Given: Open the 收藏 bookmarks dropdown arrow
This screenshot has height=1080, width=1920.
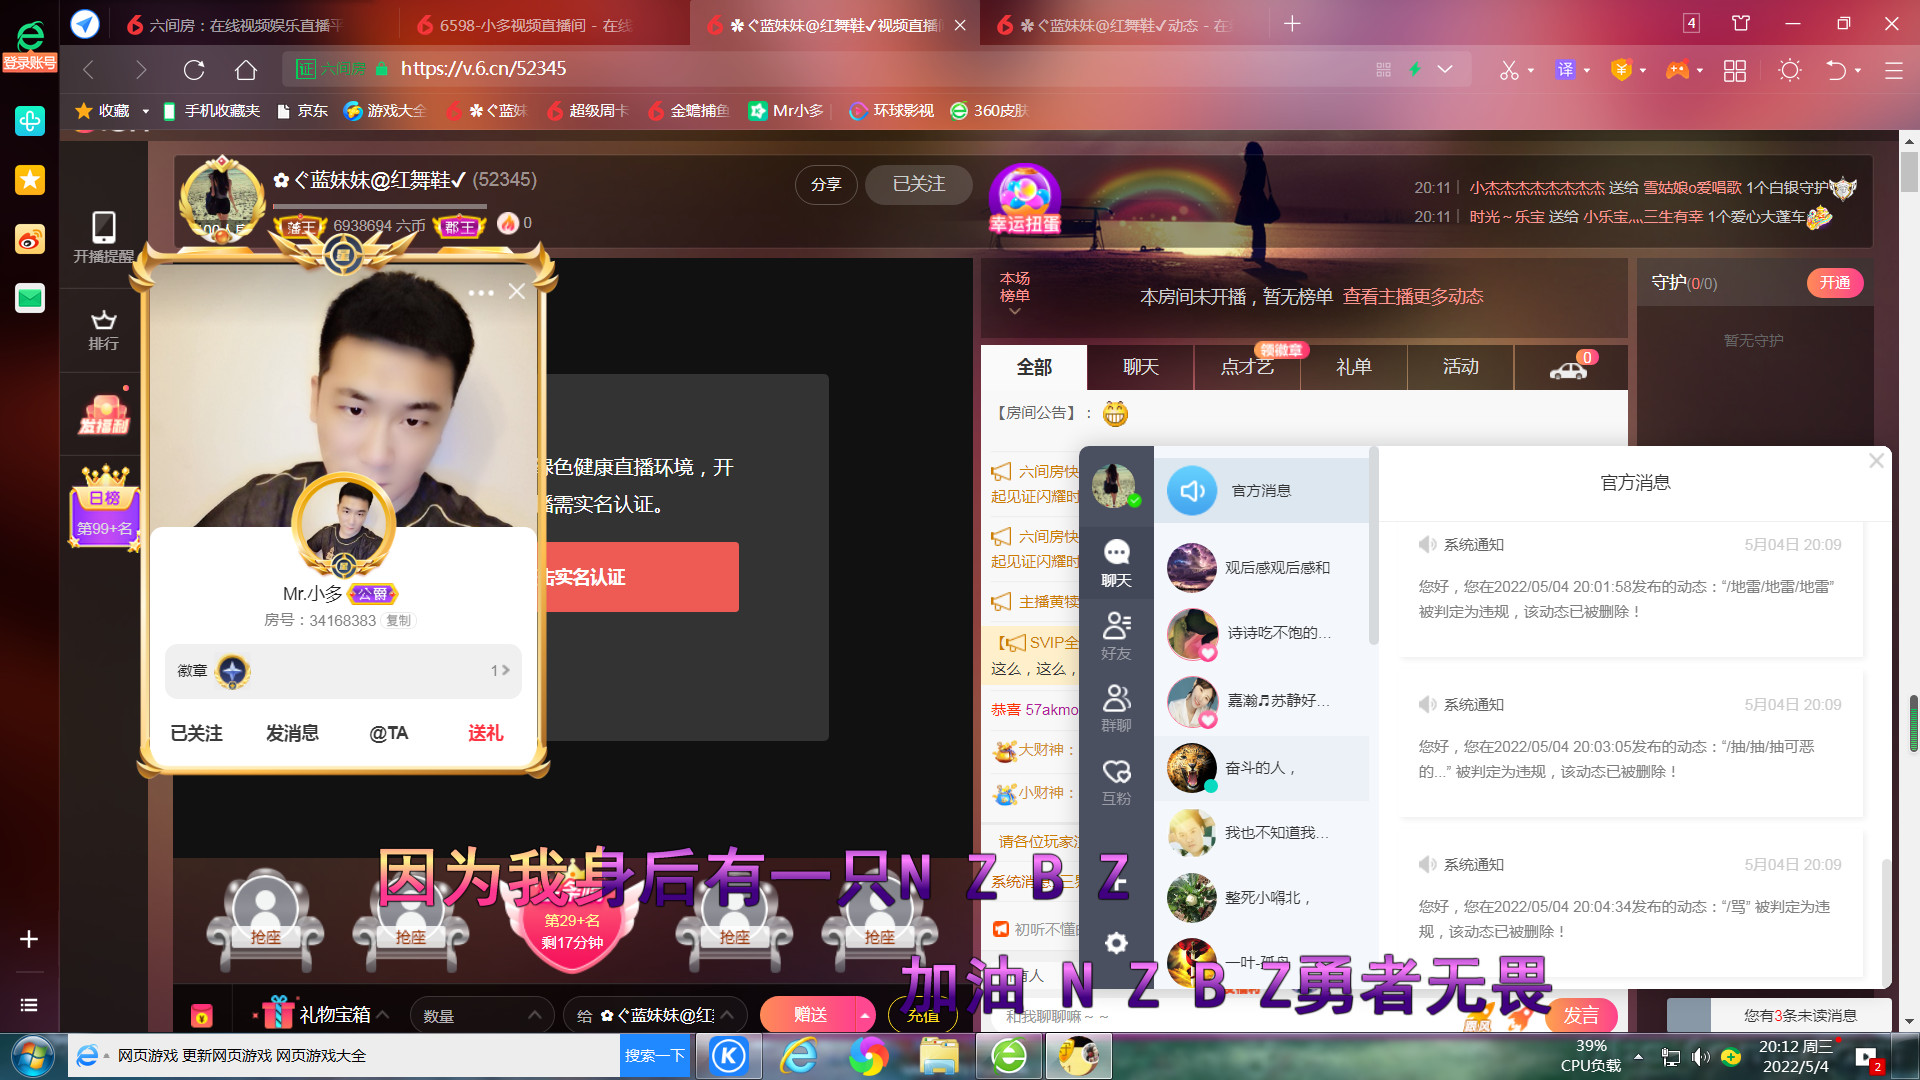Looking at the screenshot, I should (x=145, y=111).
